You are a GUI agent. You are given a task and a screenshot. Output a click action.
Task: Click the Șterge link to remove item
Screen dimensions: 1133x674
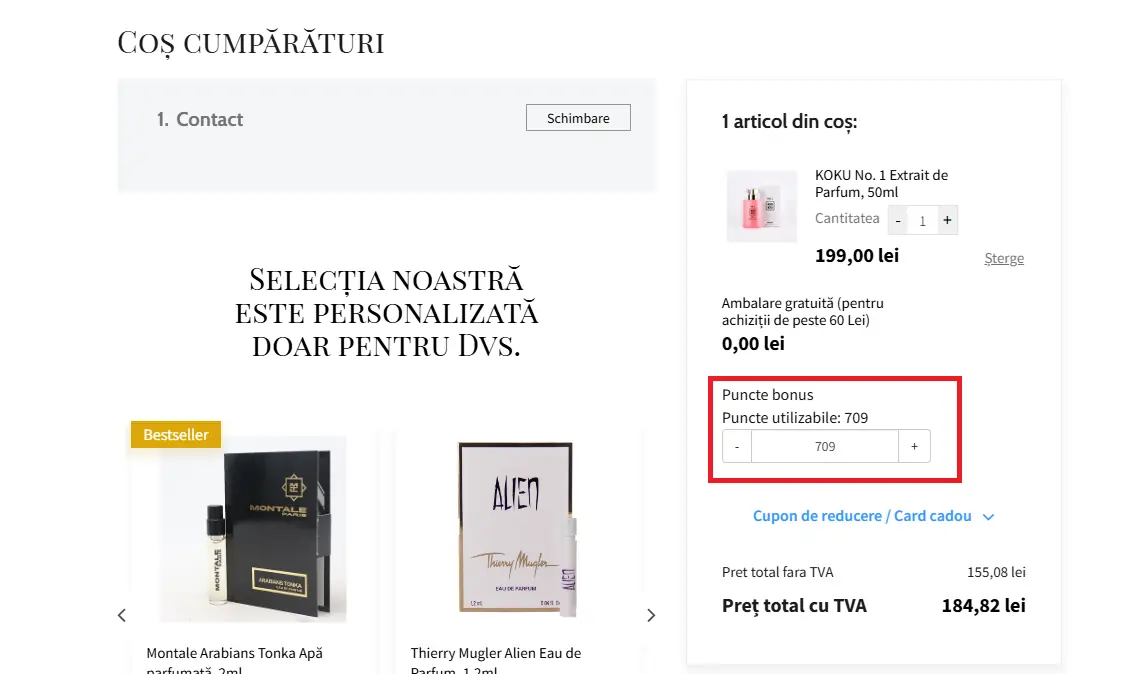(1004, 258)
